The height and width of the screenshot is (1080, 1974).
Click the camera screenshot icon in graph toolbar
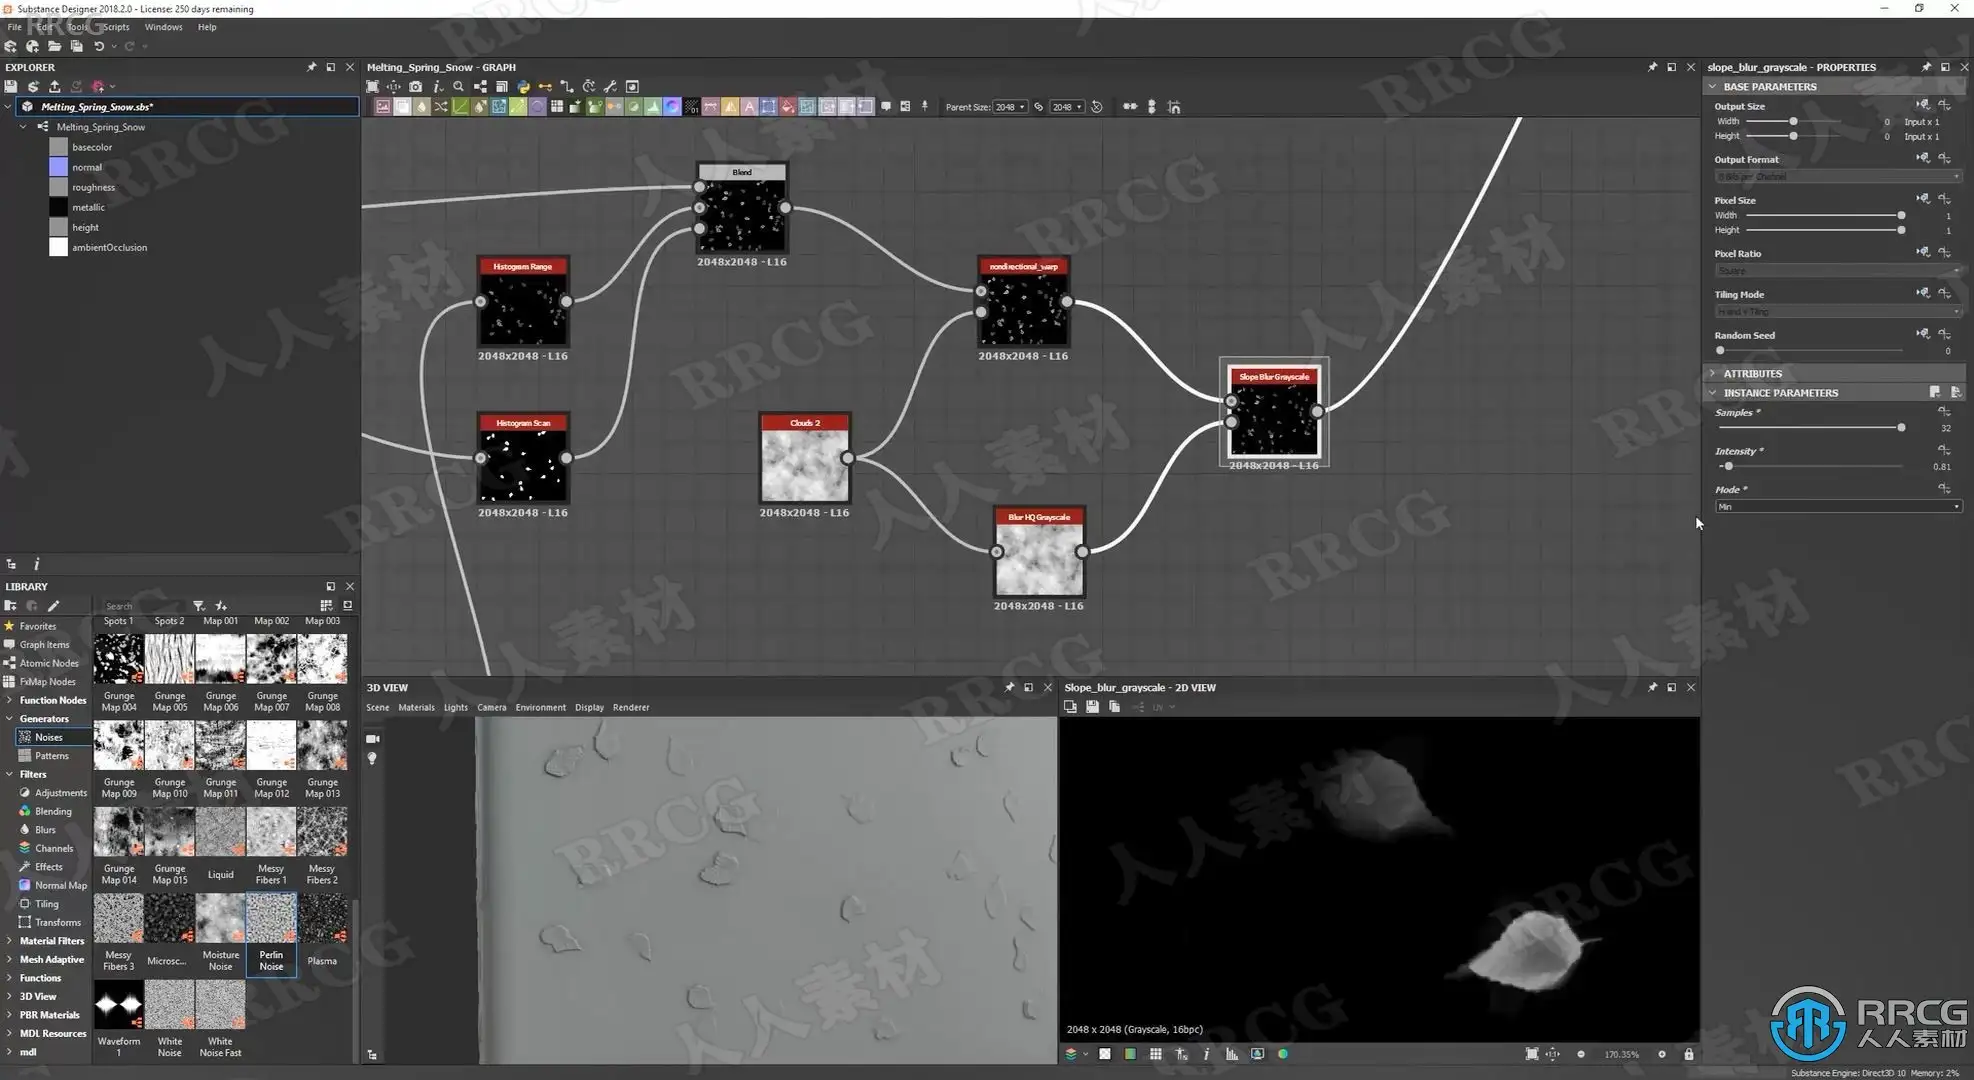point(416,87)
